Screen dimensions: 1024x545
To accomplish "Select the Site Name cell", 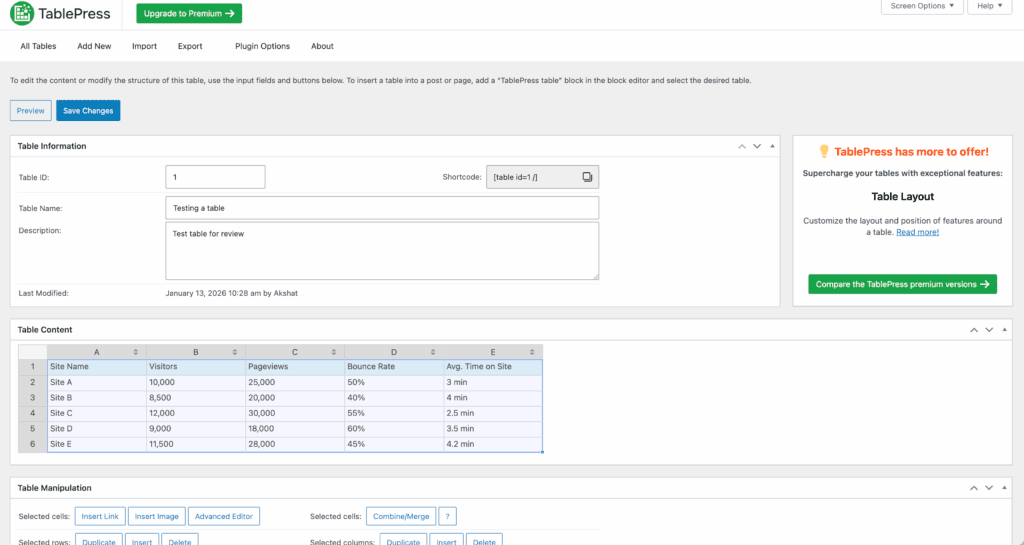I will click(x=97, y=367).
